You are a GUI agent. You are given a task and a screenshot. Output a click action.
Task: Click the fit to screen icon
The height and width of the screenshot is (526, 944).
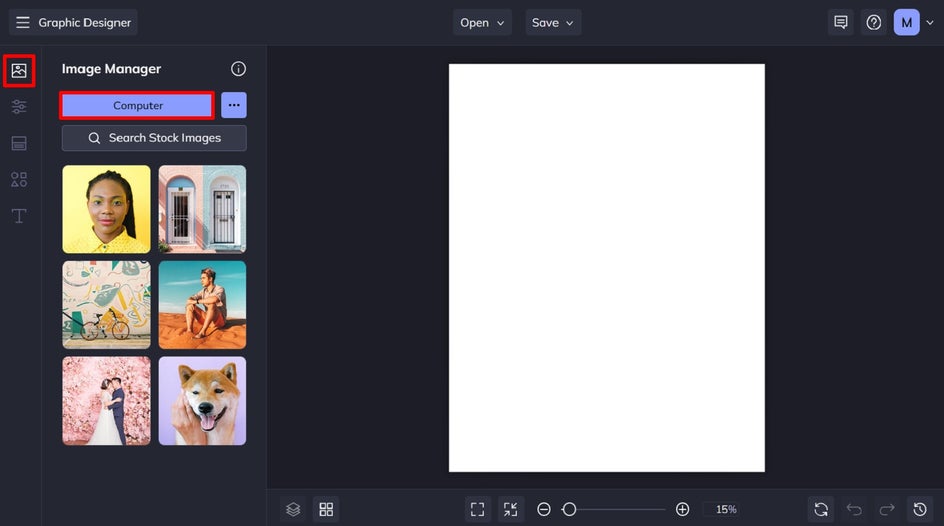tap(477, 509)
